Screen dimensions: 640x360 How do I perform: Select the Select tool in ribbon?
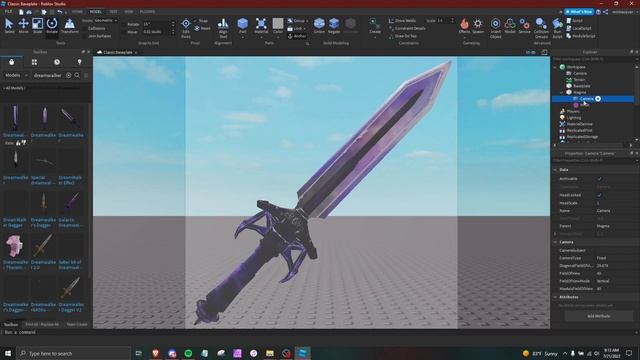pos(9,25)
